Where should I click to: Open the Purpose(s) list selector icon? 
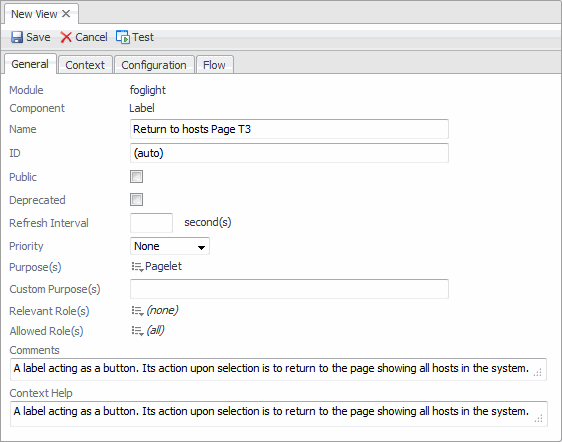[138, 267]
